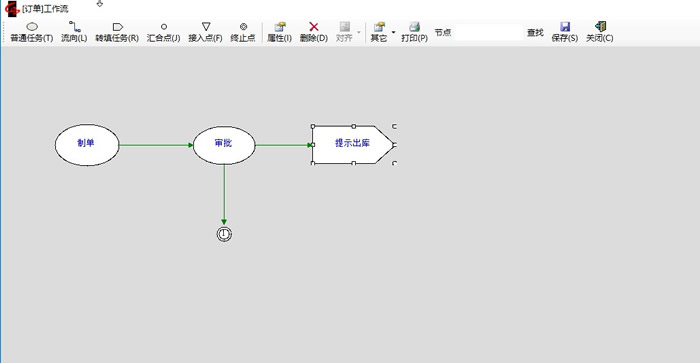This screenshot has width=700, height=363.
Task: Print the workflow with 打印(P)
Action: tap(414, 33)
